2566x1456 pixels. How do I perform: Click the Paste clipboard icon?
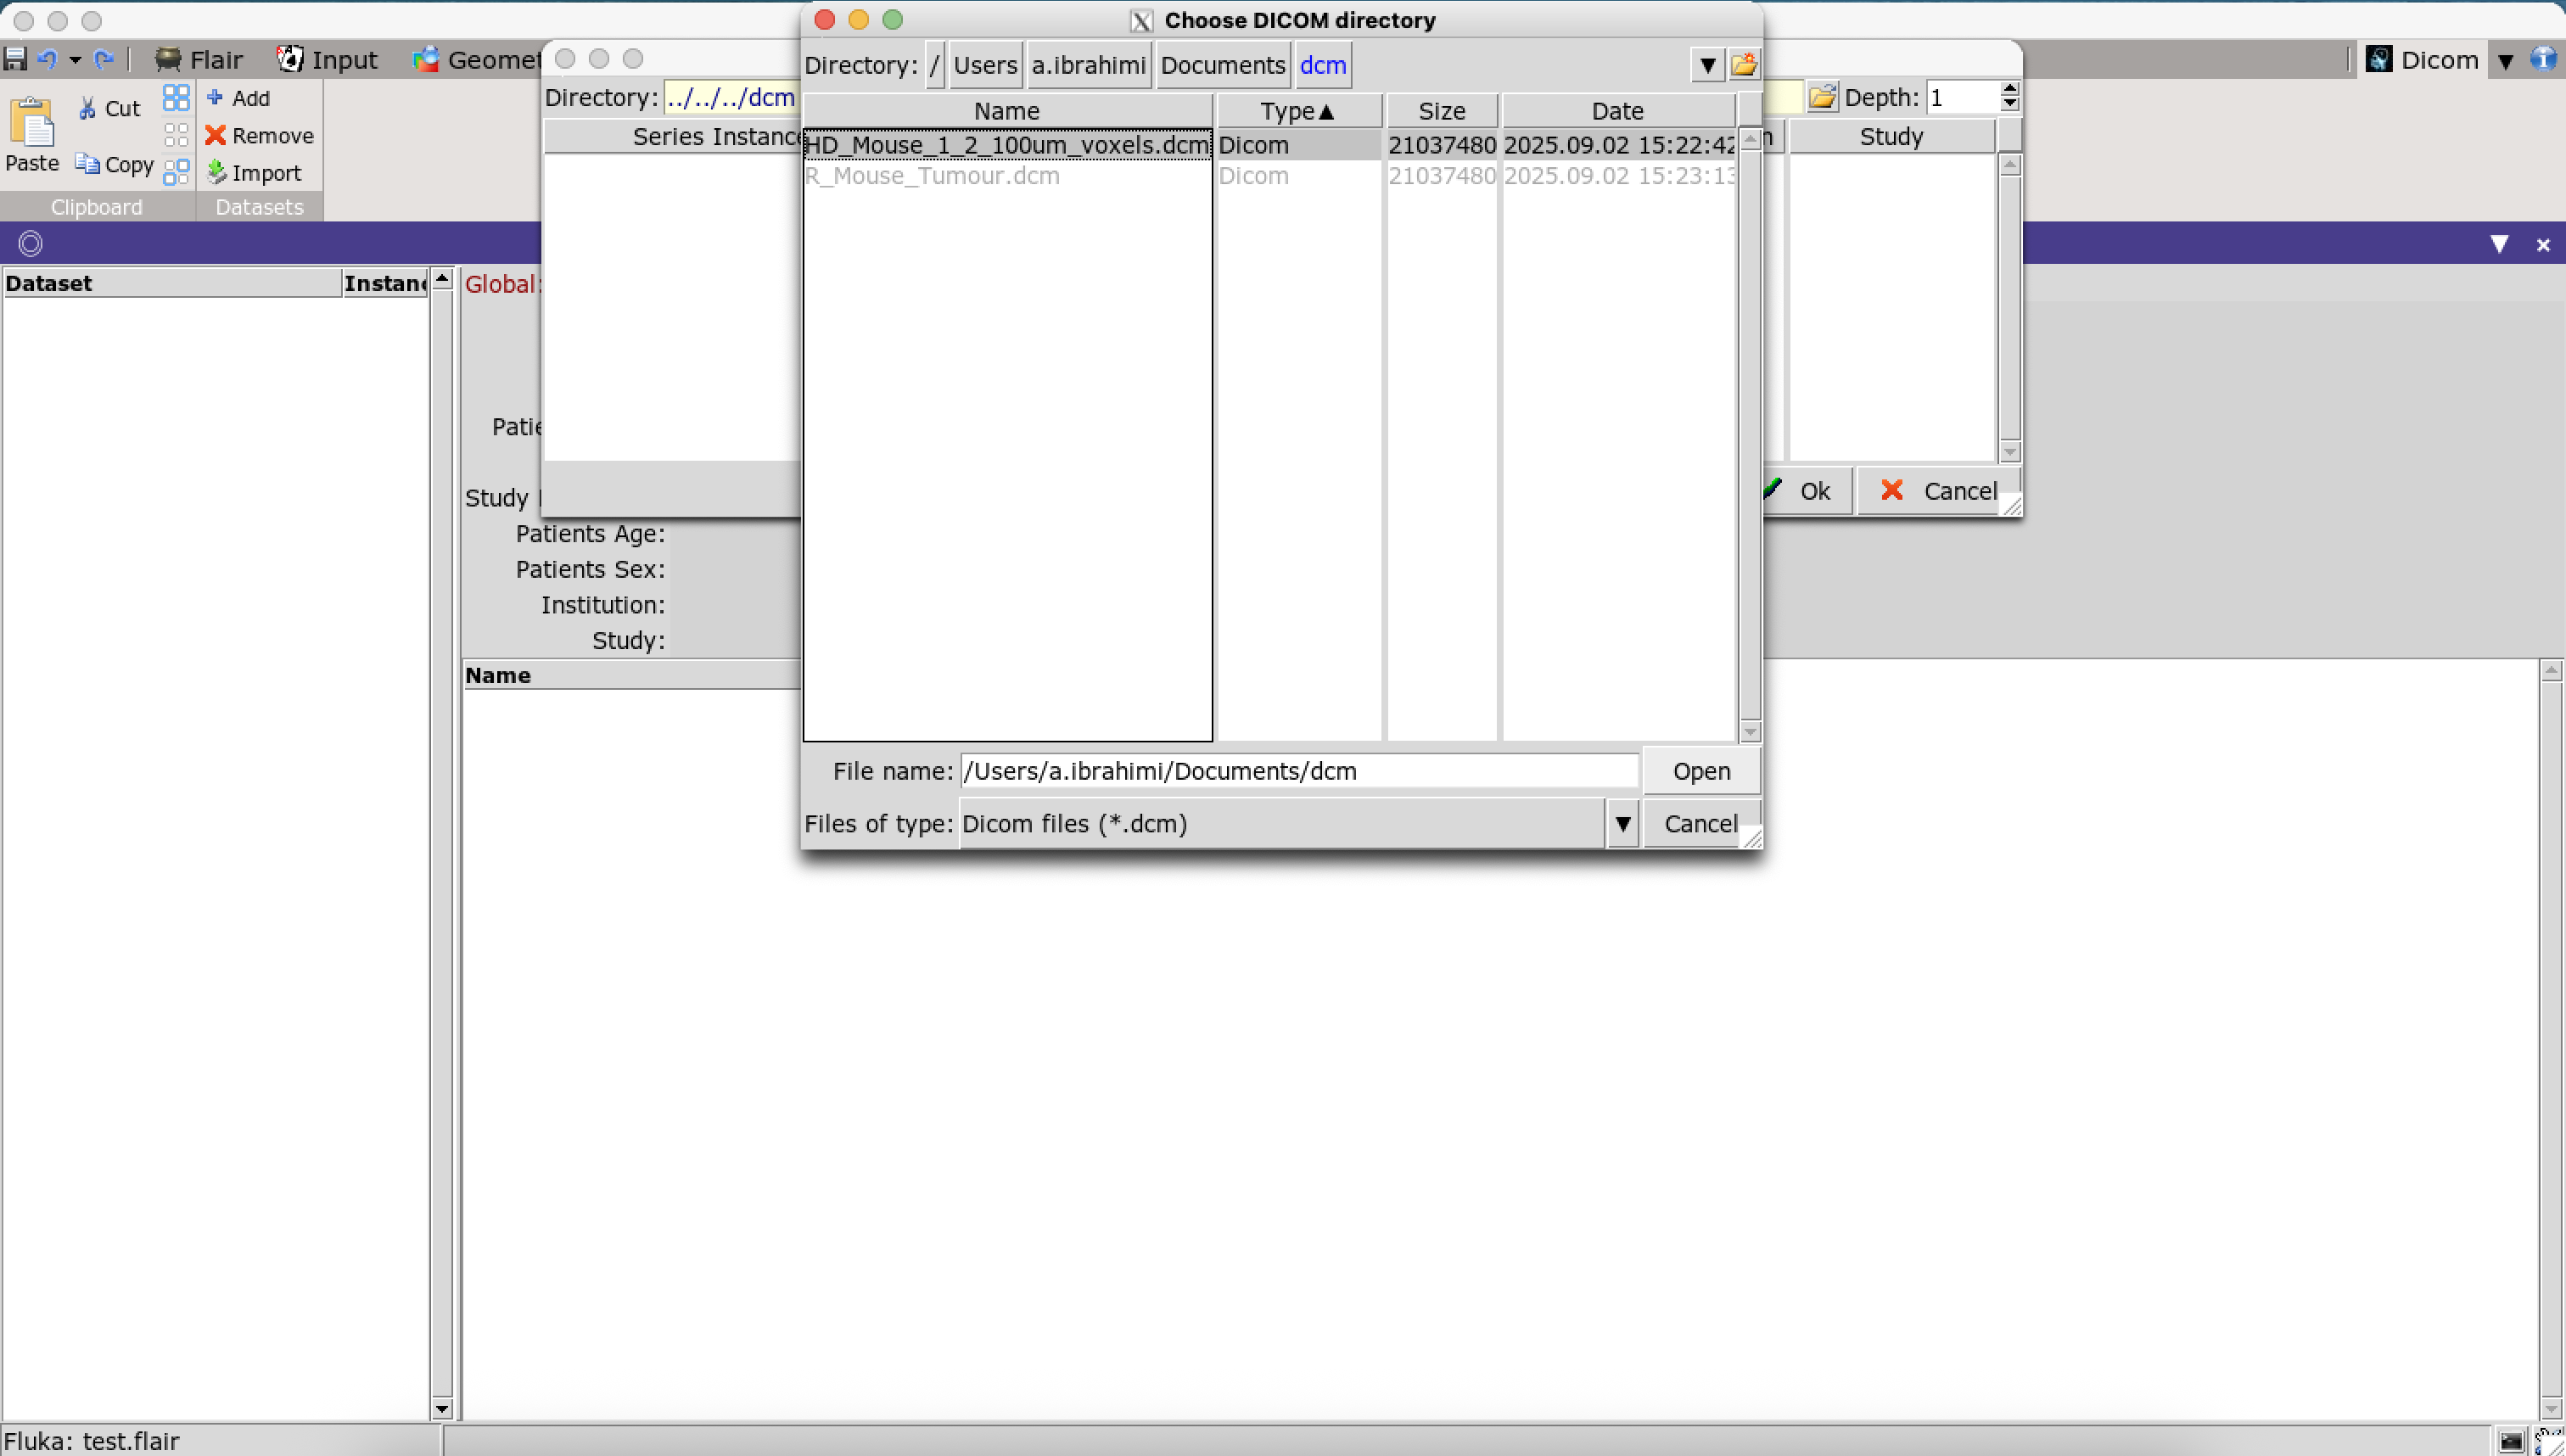[x=32, y=124]
